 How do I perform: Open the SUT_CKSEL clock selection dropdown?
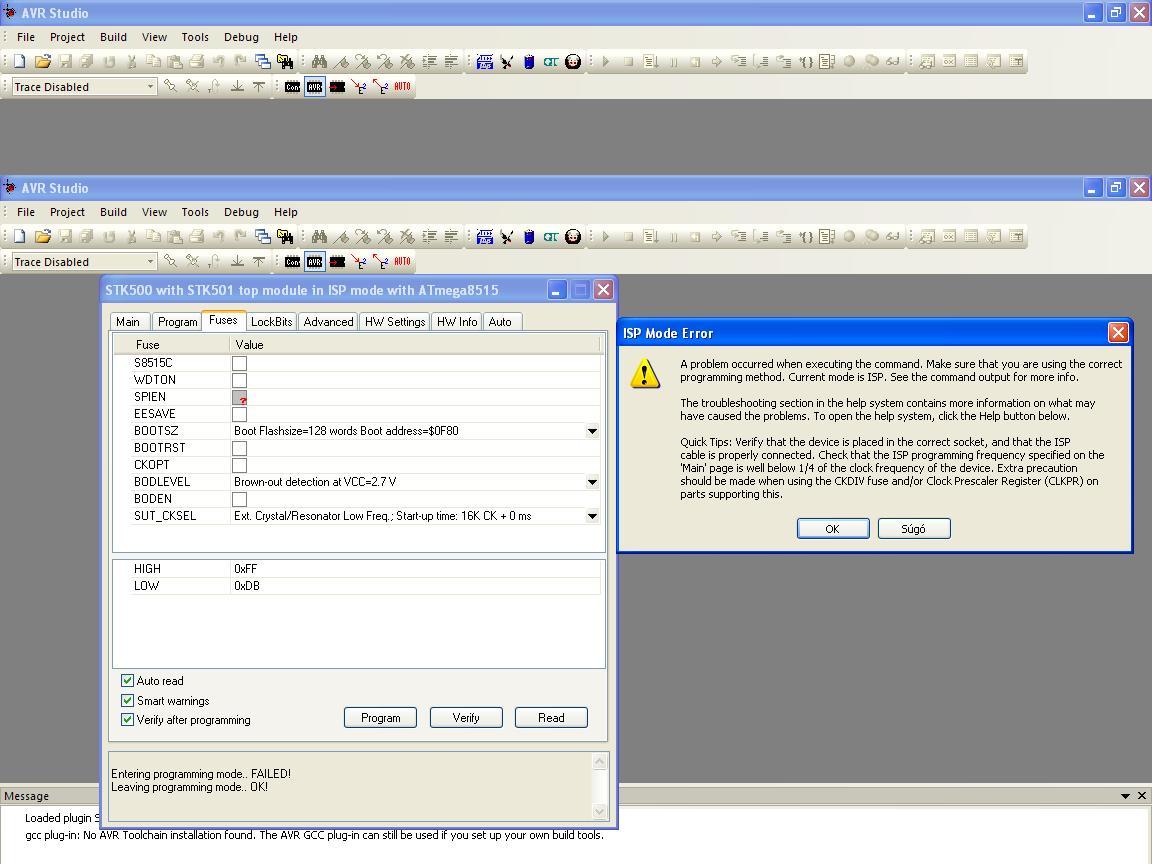(592, 516)
